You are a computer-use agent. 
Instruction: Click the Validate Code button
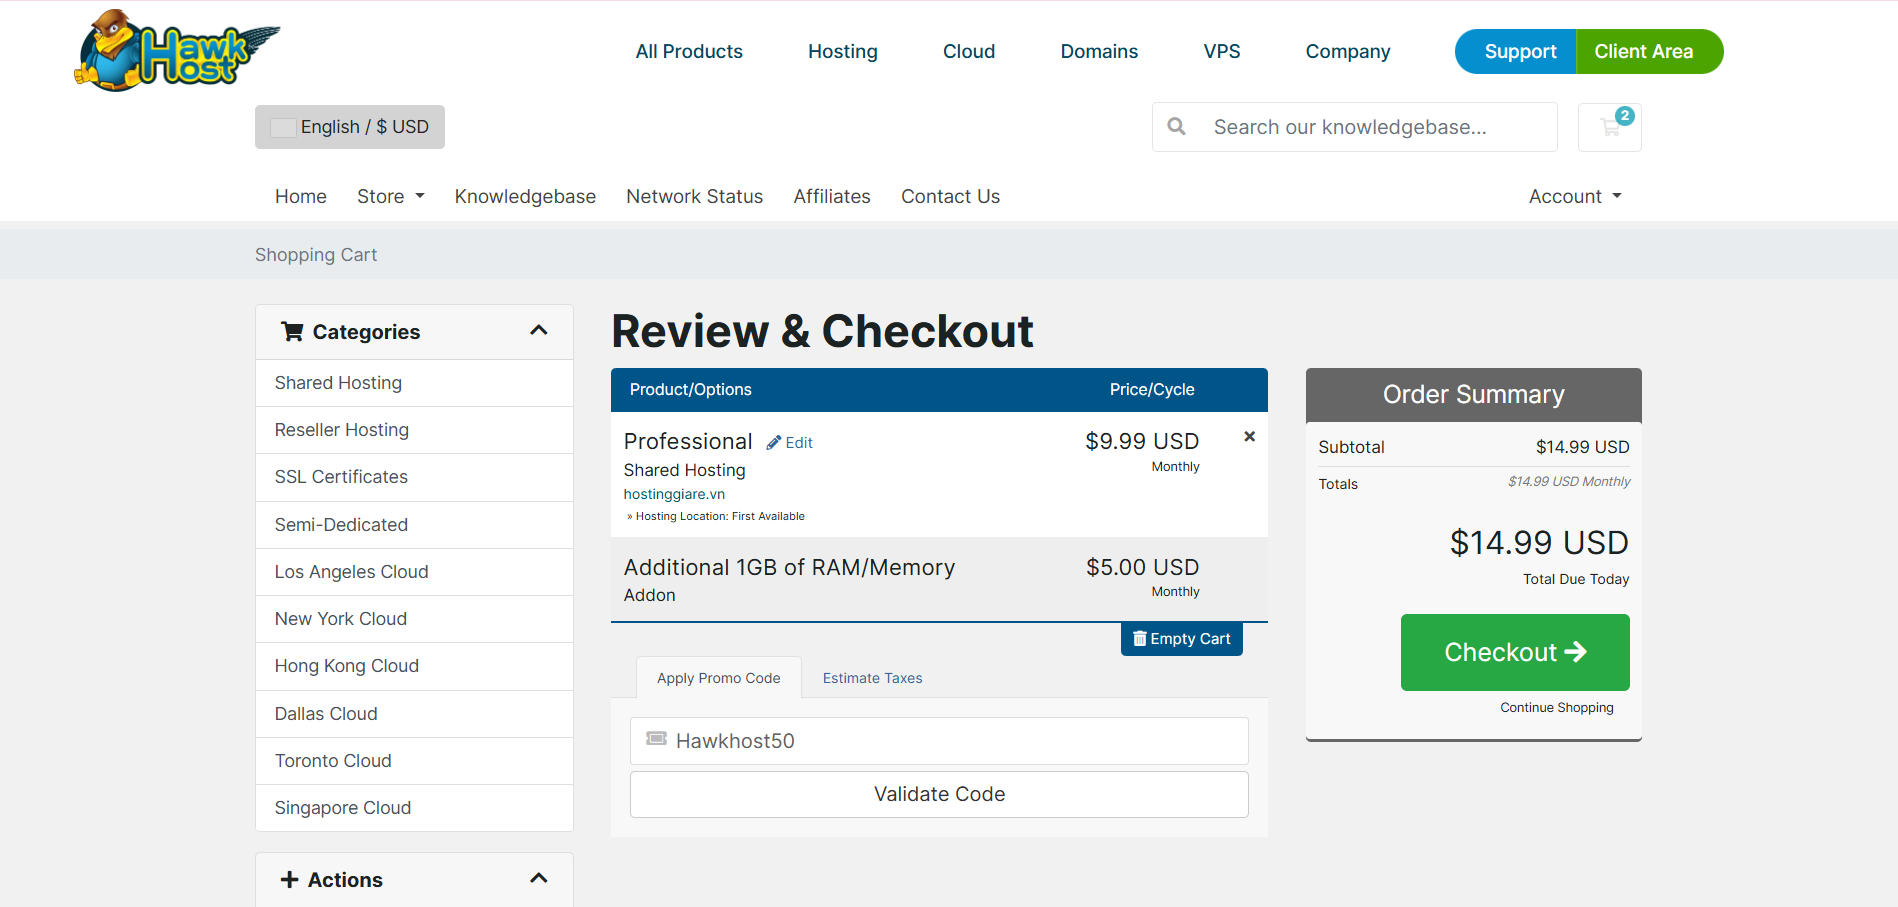coord(939,794)
